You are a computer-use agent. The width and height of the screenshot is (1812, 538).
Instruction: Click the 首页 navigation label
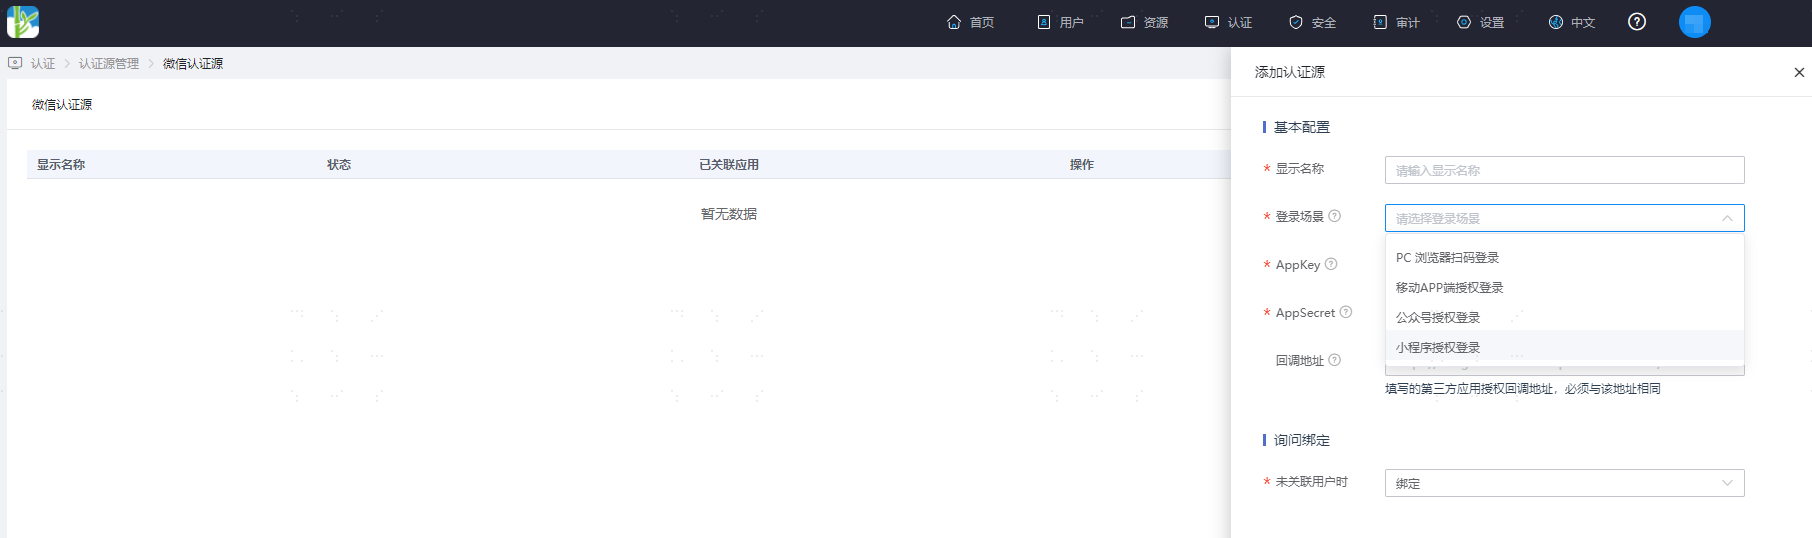tap(982, 22)
